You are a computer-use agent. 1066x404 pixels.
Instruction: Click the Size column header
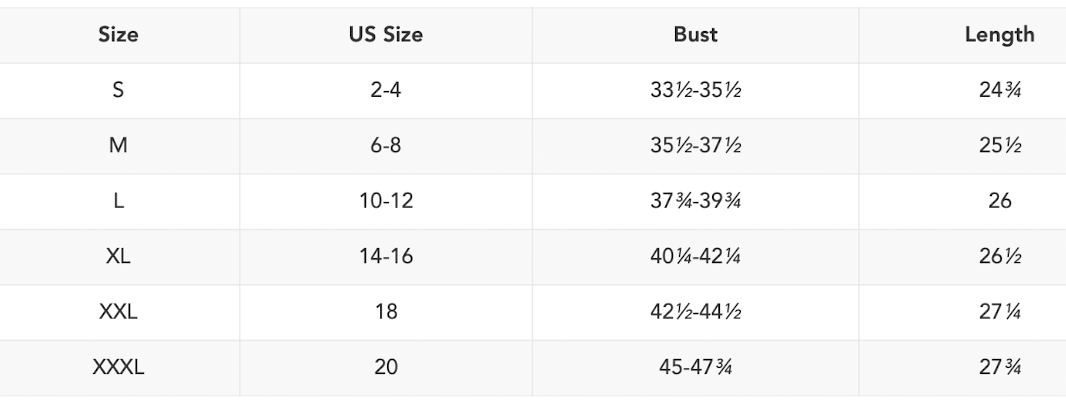coord(119,35)
